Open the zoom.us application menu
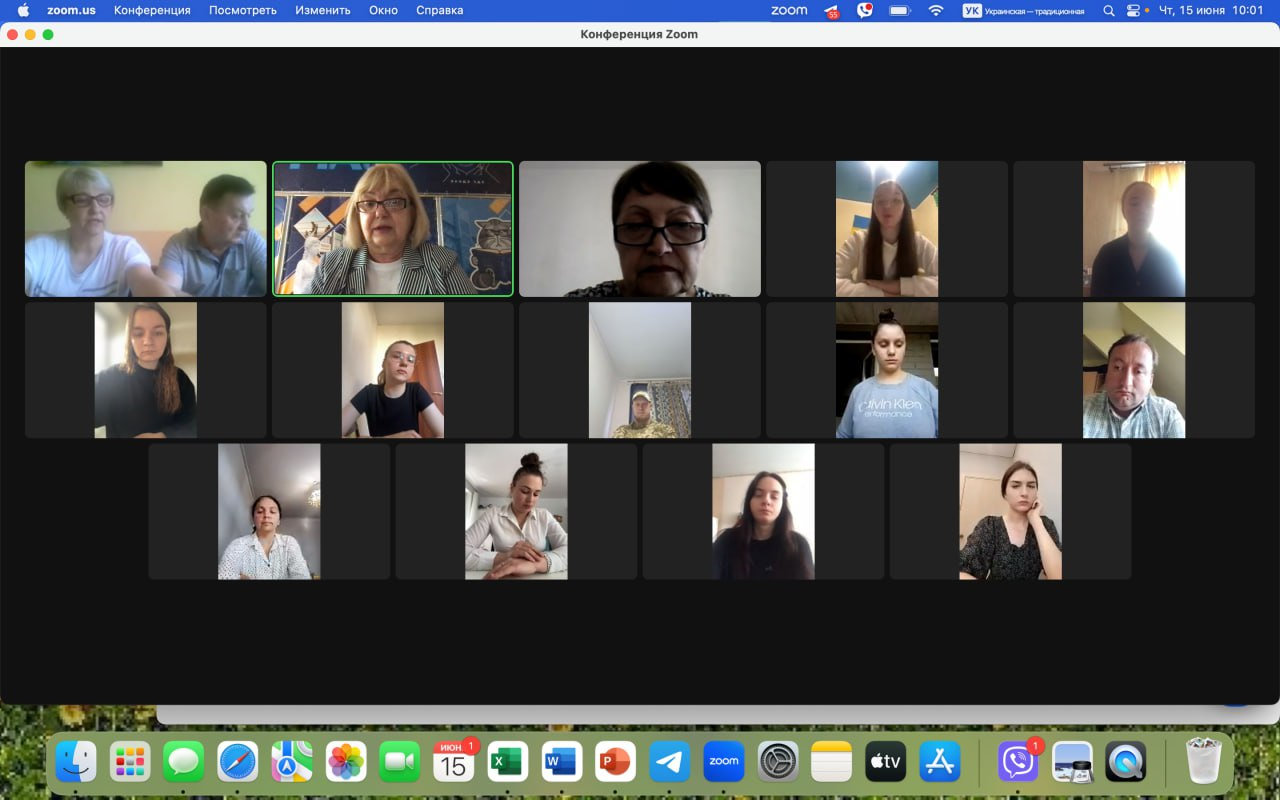This screenshot has width=1280, height=800. 70,10
